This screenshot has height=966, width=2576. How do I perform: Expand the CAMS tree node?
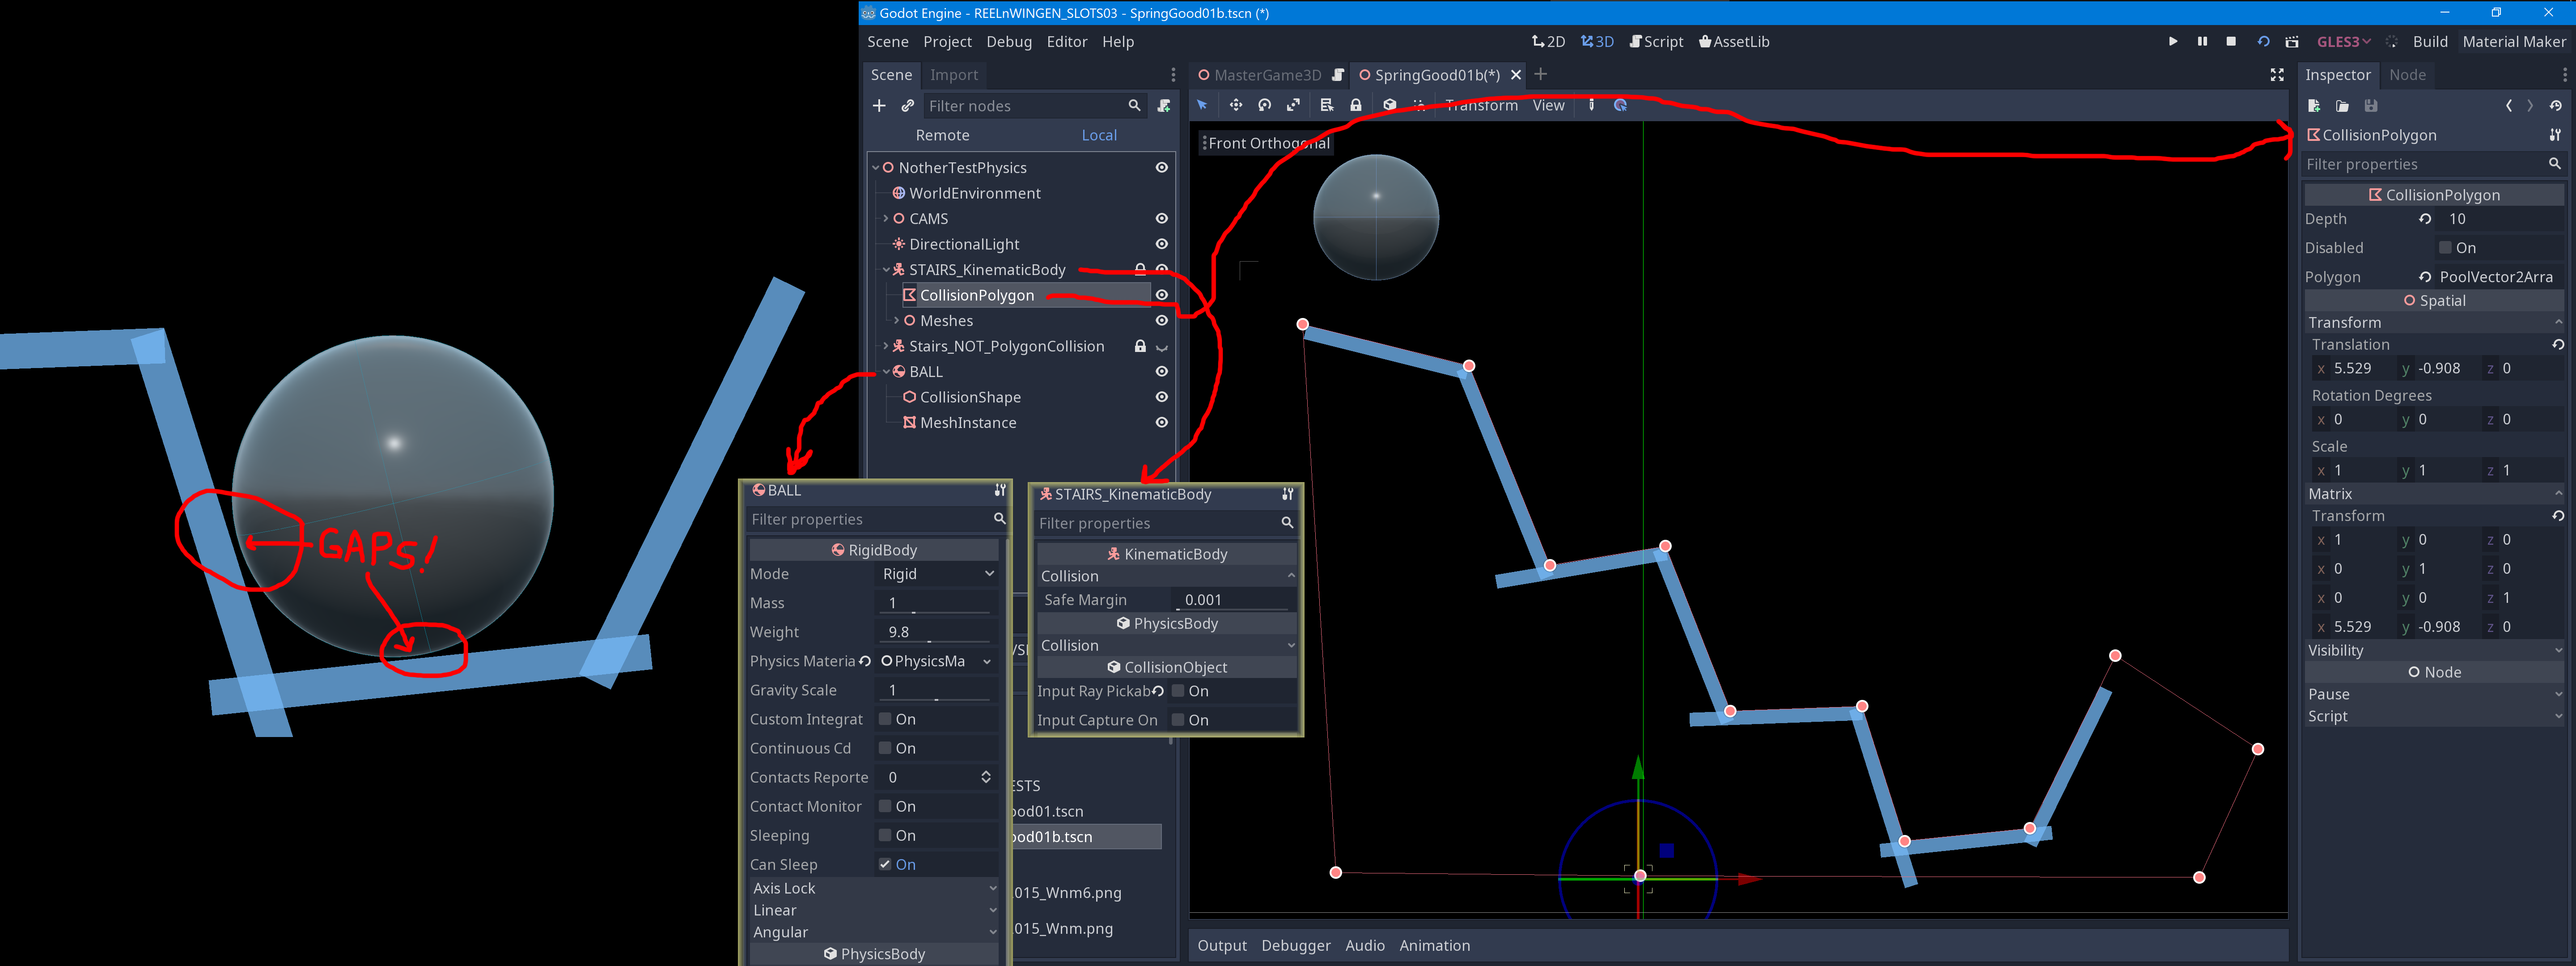tap(886, 219)
